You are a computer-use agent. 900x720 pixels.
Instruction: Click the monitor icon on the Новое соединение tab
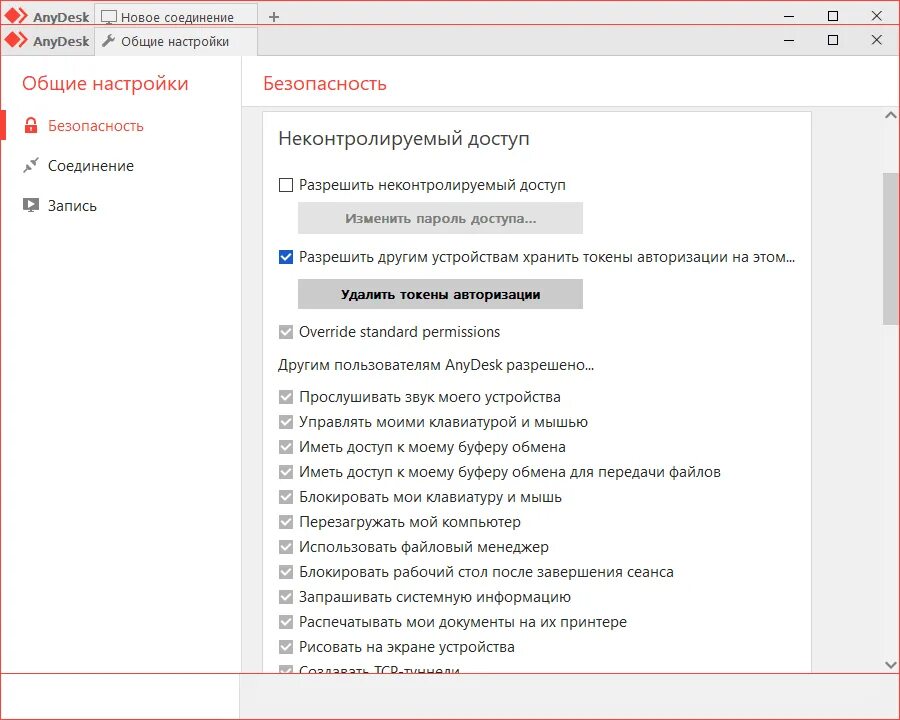click(108, 17)
